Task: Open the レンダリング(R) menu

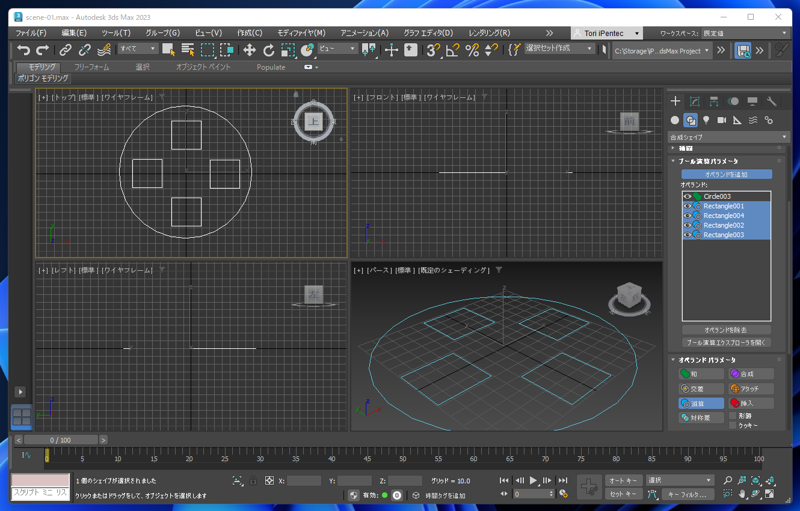Action: 489,33
